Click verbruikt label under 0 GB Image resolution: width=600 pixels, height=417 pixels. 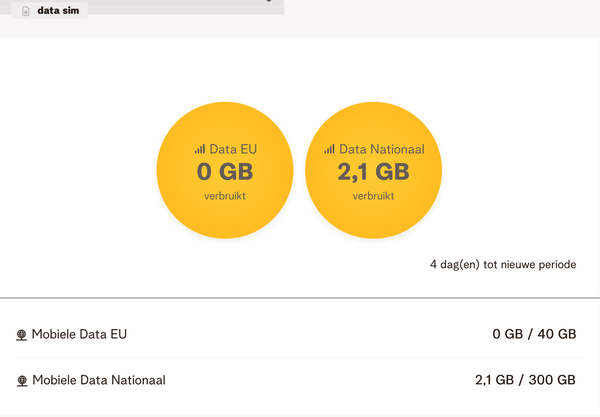pos(225,196)
